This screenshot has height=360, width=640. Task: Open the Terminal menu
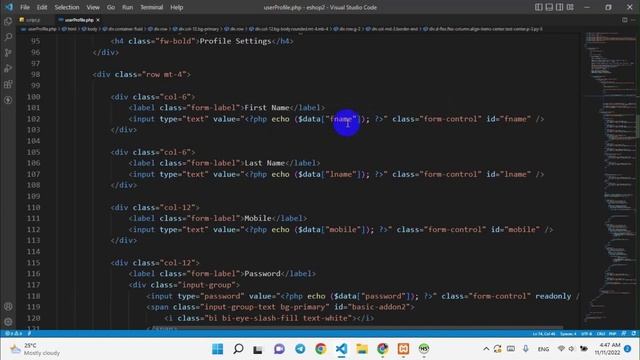pyautogui.click(x=151, y=7)
